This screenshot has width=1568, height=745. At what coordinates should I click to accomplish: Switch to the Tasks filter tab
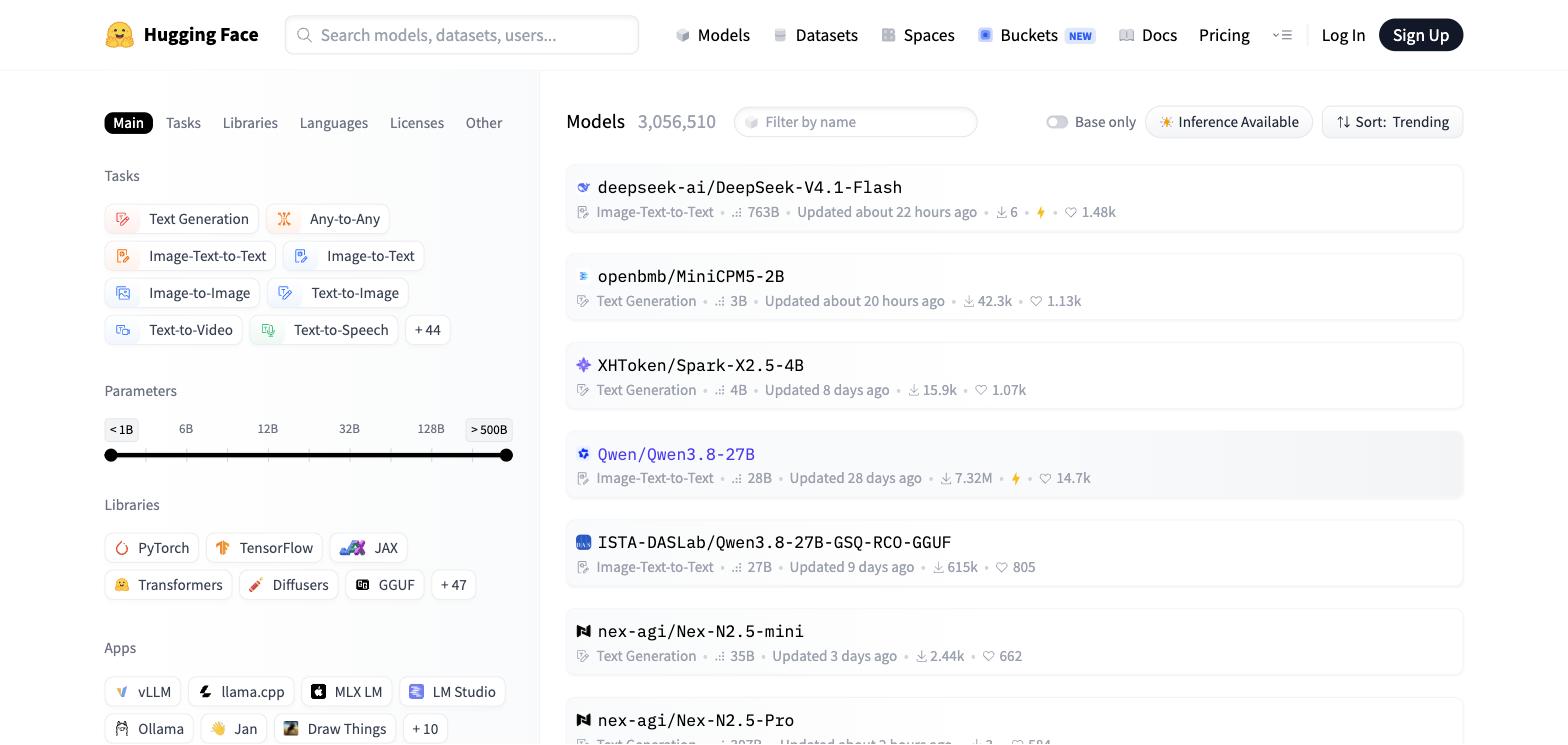(183, 123)
